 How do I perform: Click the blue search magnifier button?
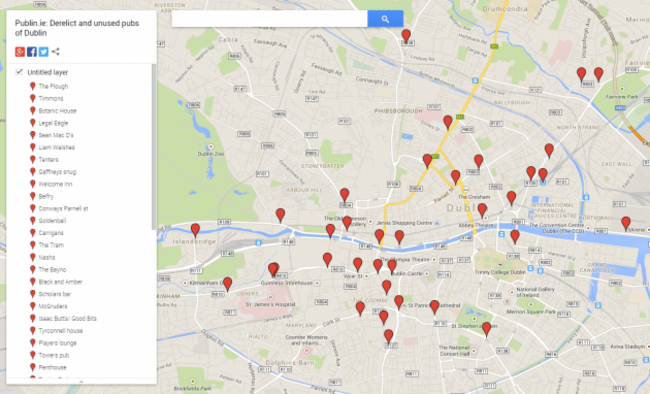point(385,19)
